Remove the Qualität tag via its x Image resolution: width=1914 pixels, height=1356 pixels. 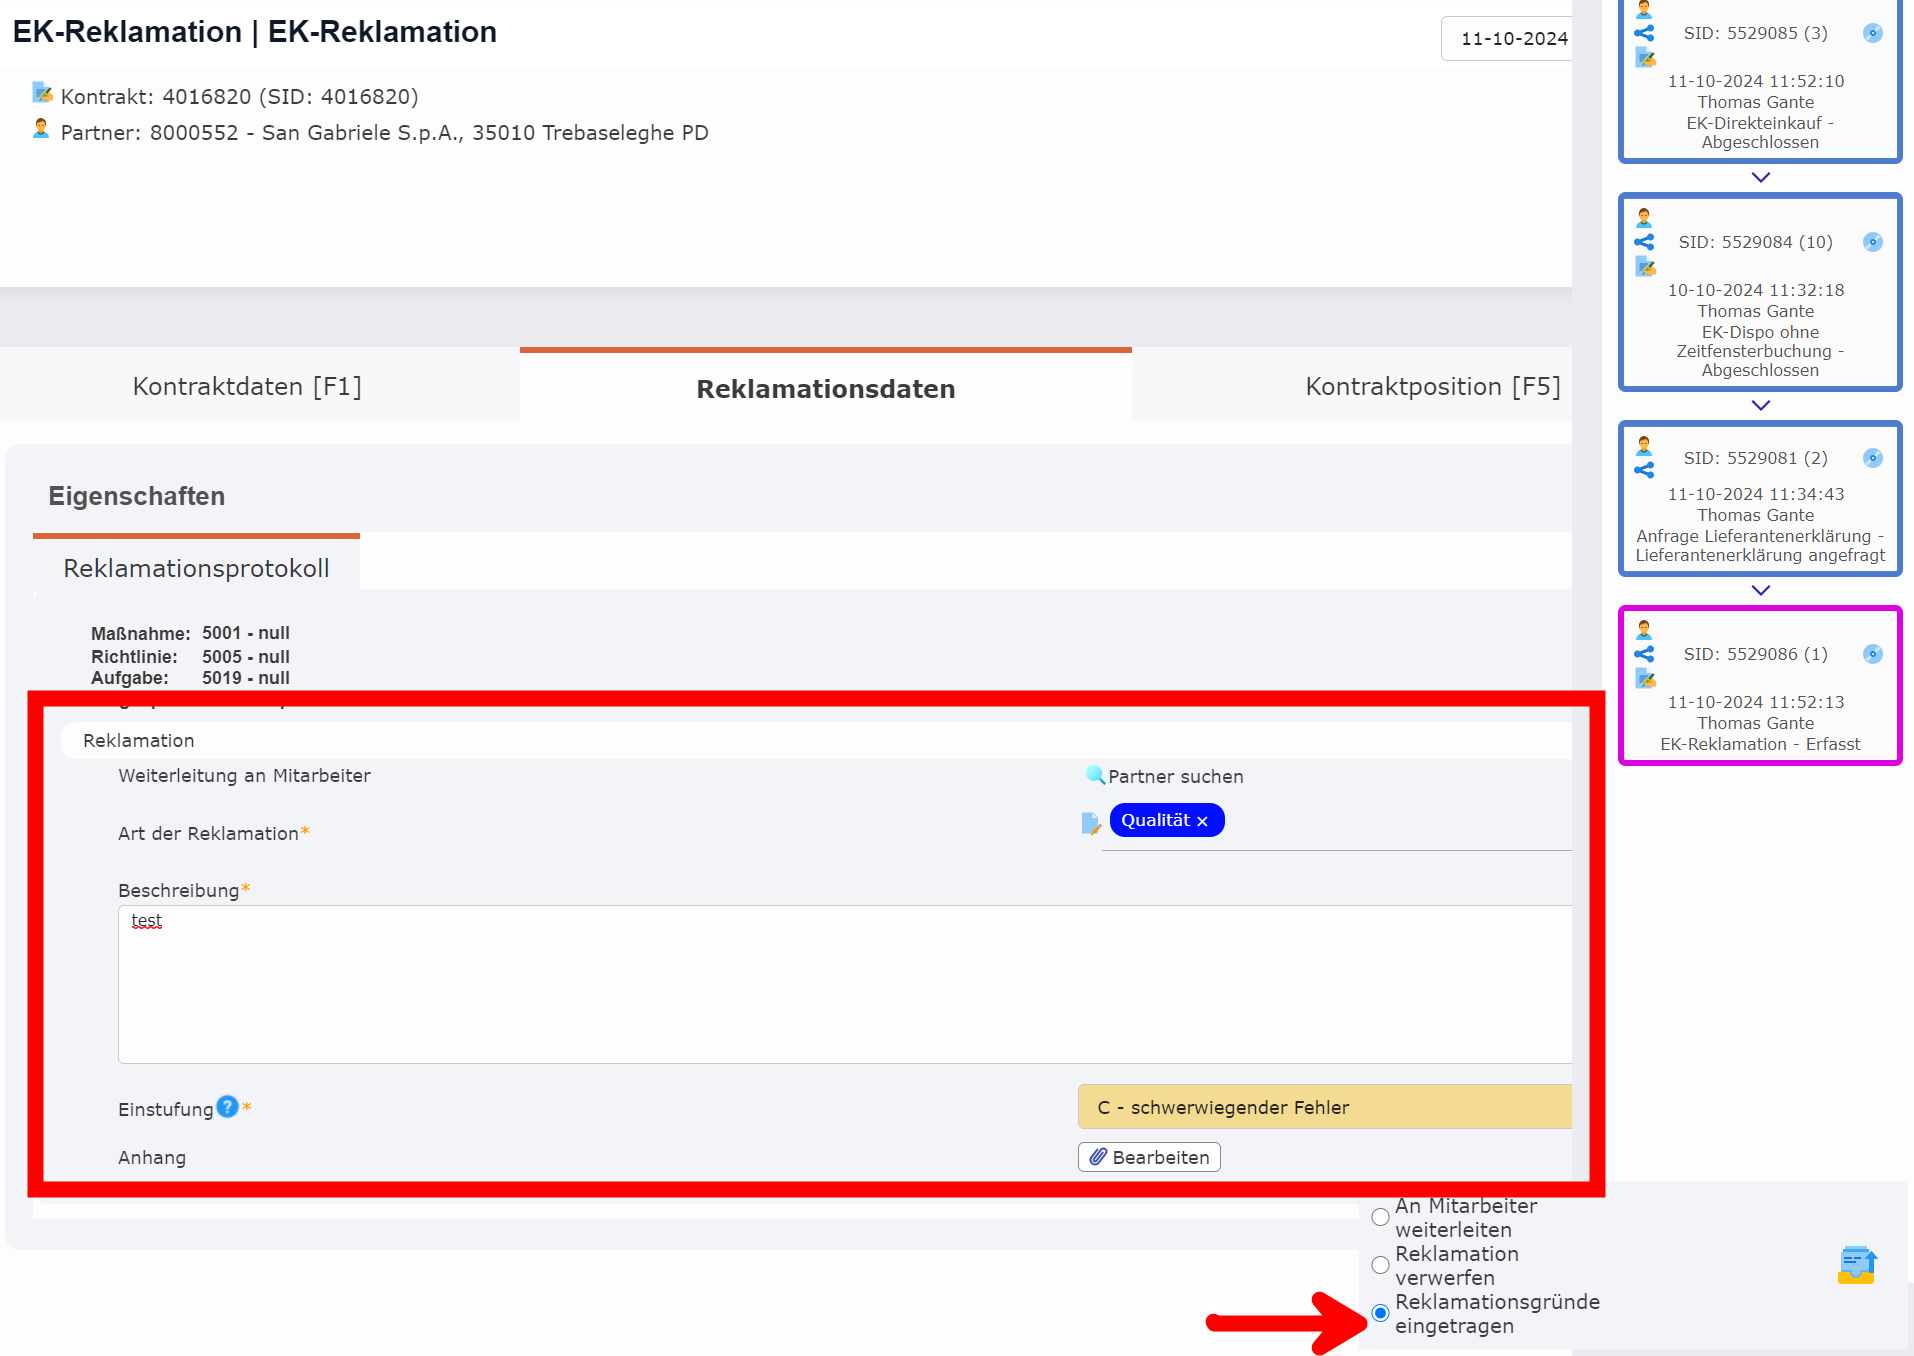pos(1202,820)
